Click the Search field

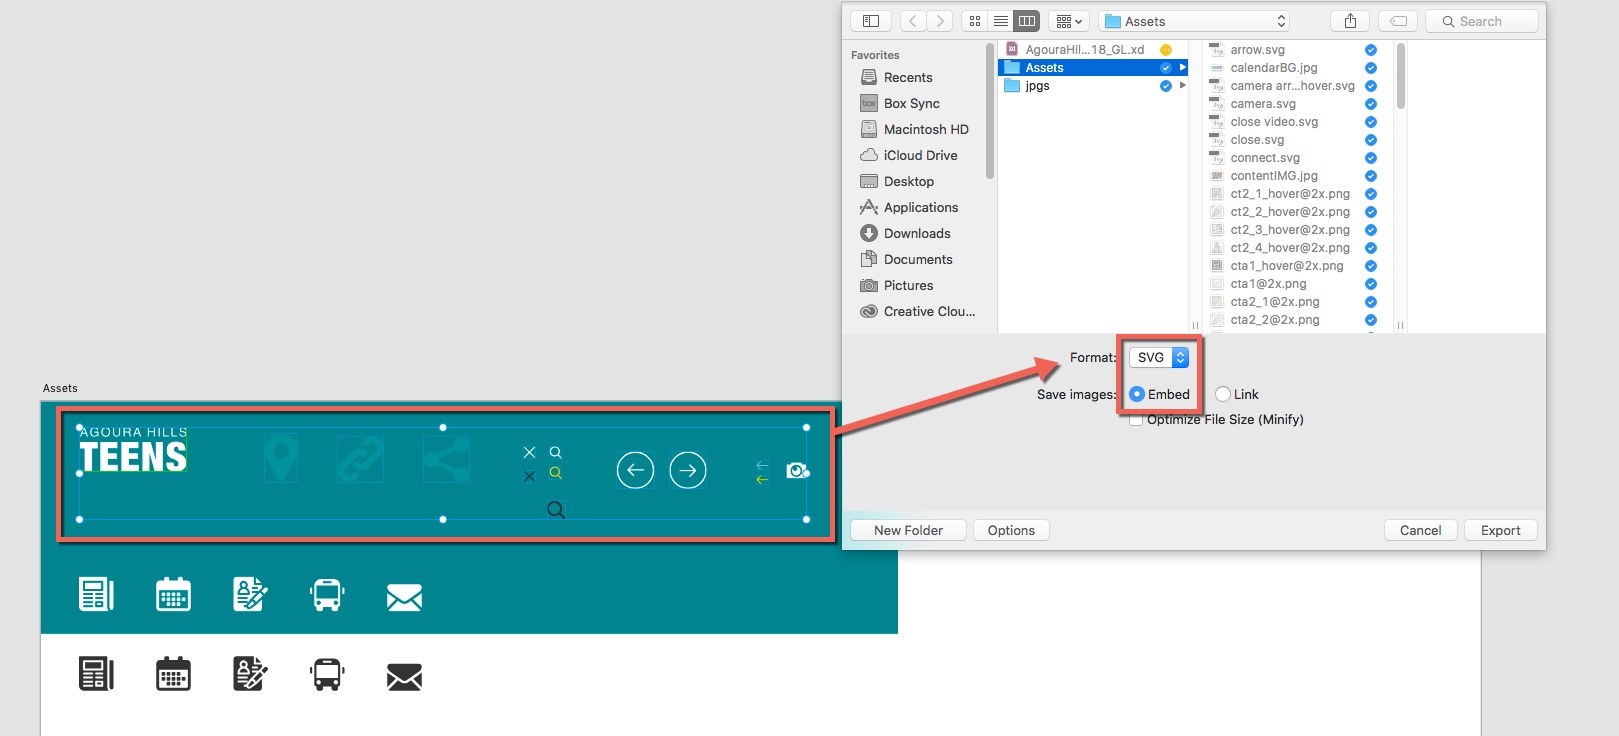[1481, 21]
